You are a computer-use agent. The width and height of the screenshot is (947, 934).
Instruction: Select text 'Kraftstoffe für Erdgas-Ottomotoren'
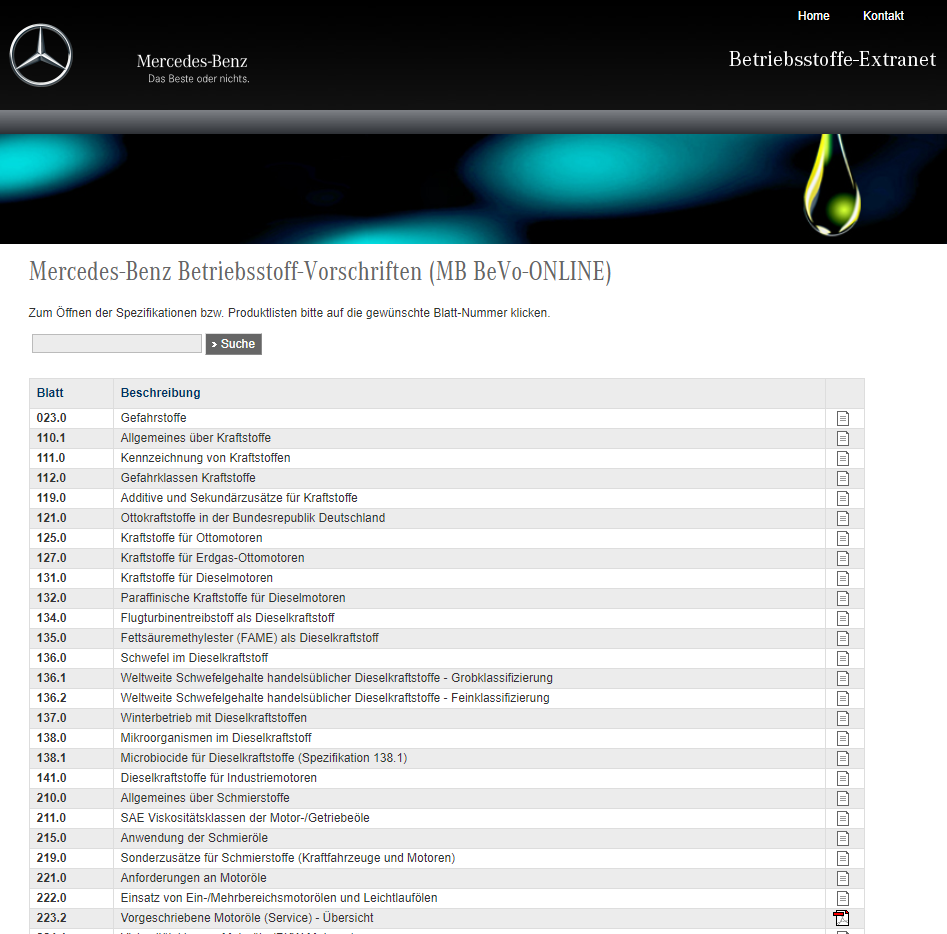(213, 558)
